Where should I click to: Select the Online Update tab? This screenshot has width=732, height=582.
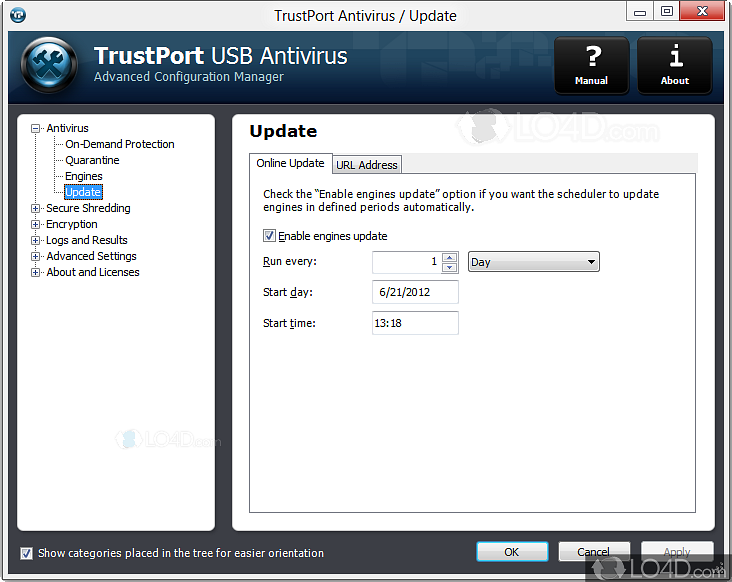tap(290, 163)
